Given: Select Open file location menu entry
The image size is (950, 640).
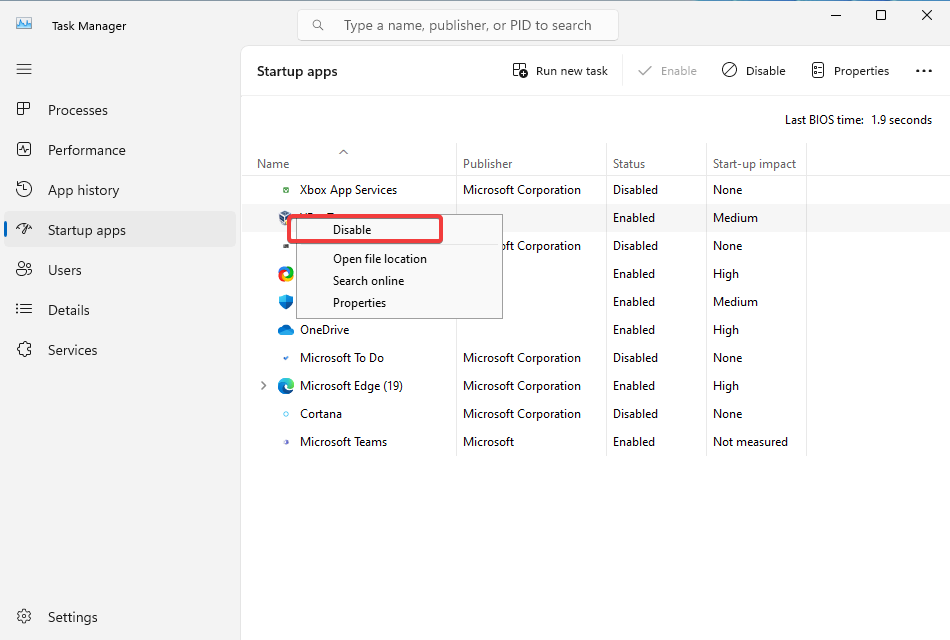Looking at the screenshot, I should pyautogui.click(x=379, y=259).
